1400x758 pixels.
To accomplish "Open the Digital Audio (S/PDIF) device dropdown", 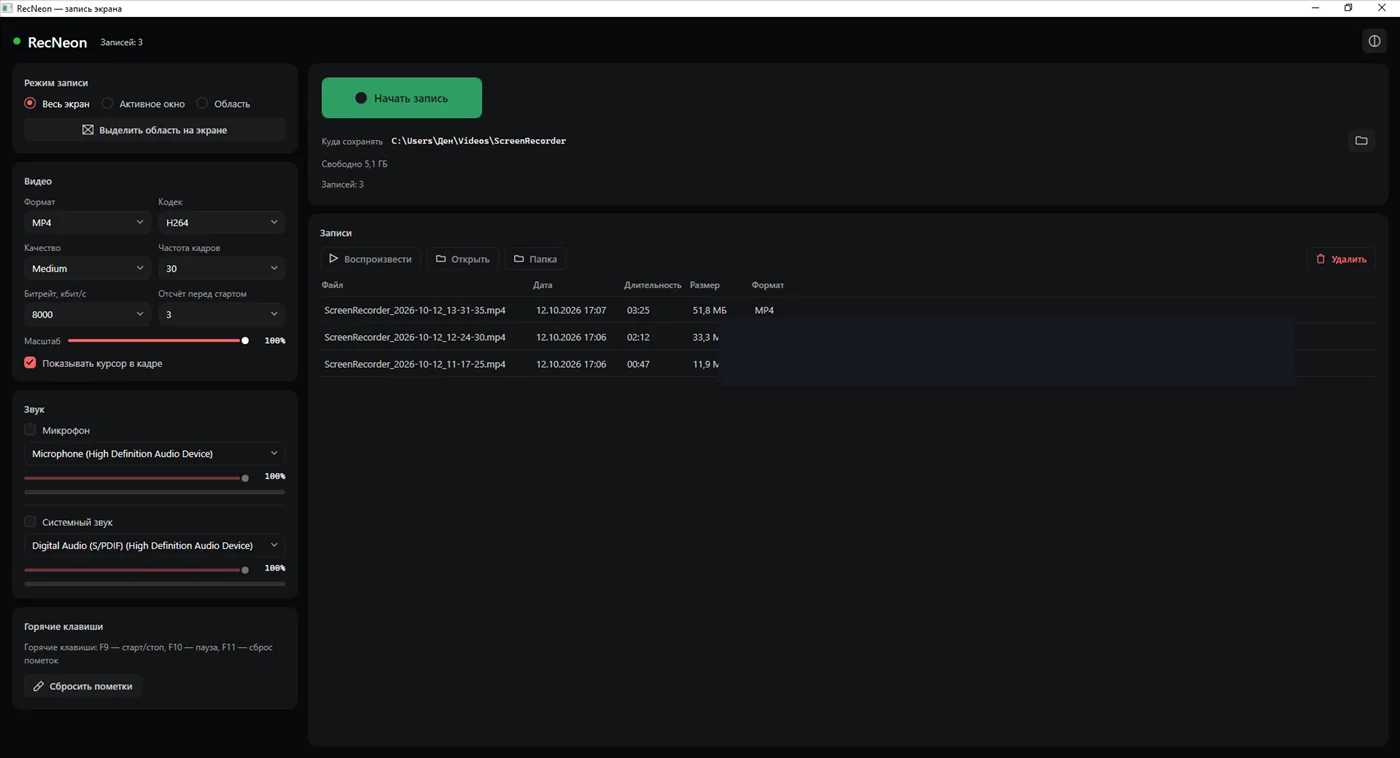I will (154, 546).
